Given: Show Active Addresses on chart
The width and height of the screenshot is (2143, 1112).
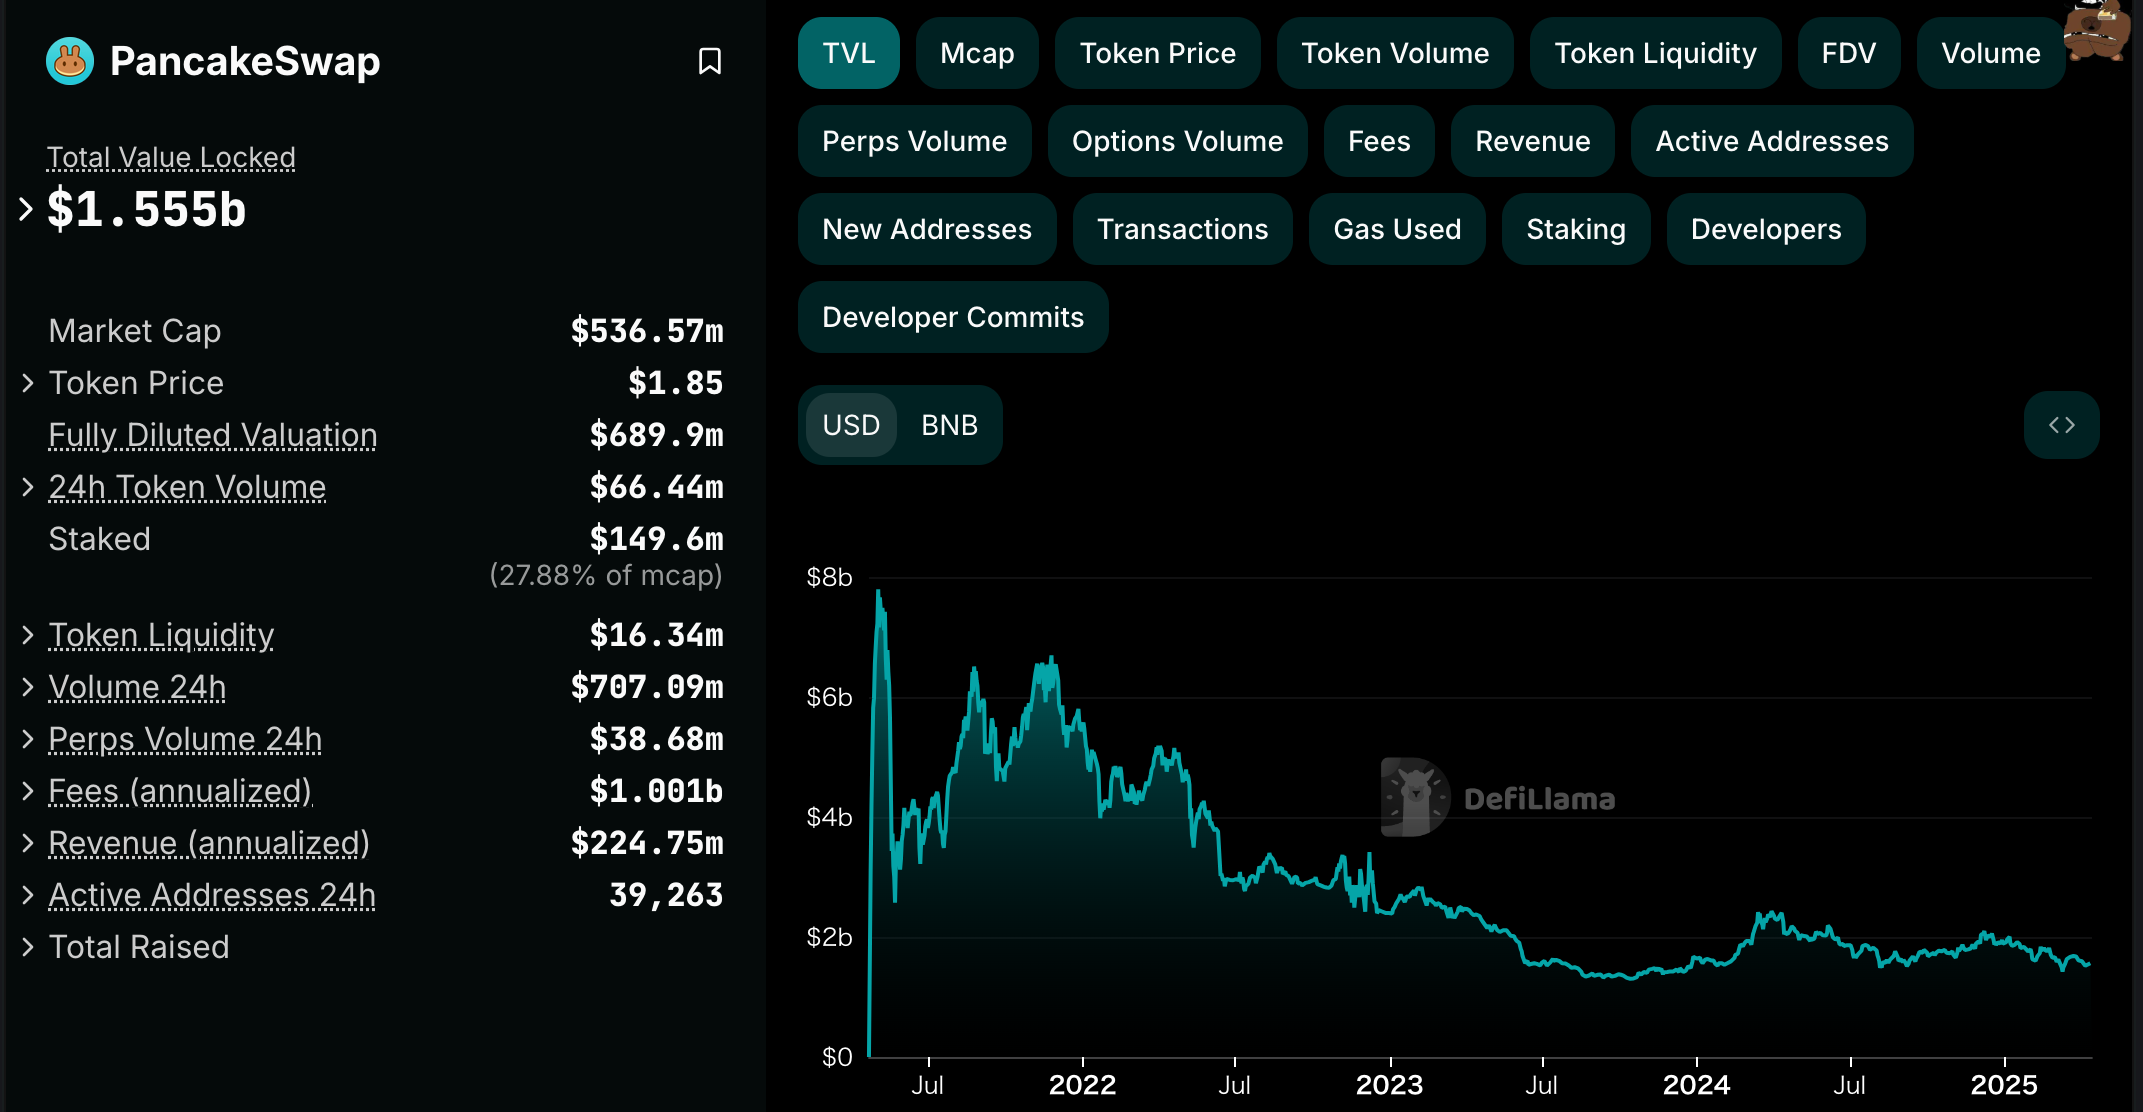Looking at the screenshot, I should 1772,141.
